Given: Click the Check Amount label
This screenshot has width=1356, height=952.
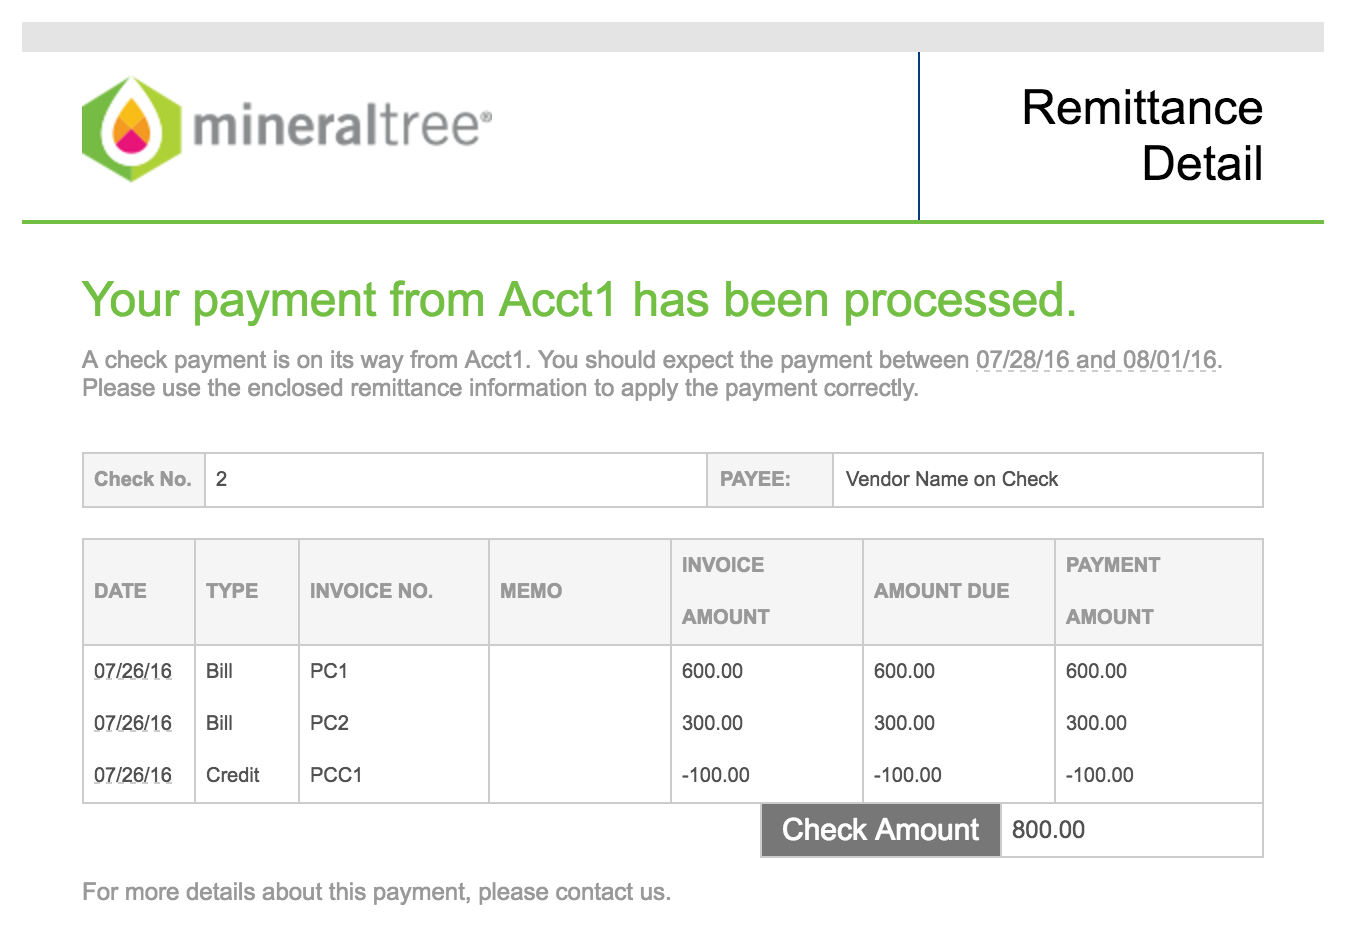Looking at the screenshot, I should tap(881, 830).
